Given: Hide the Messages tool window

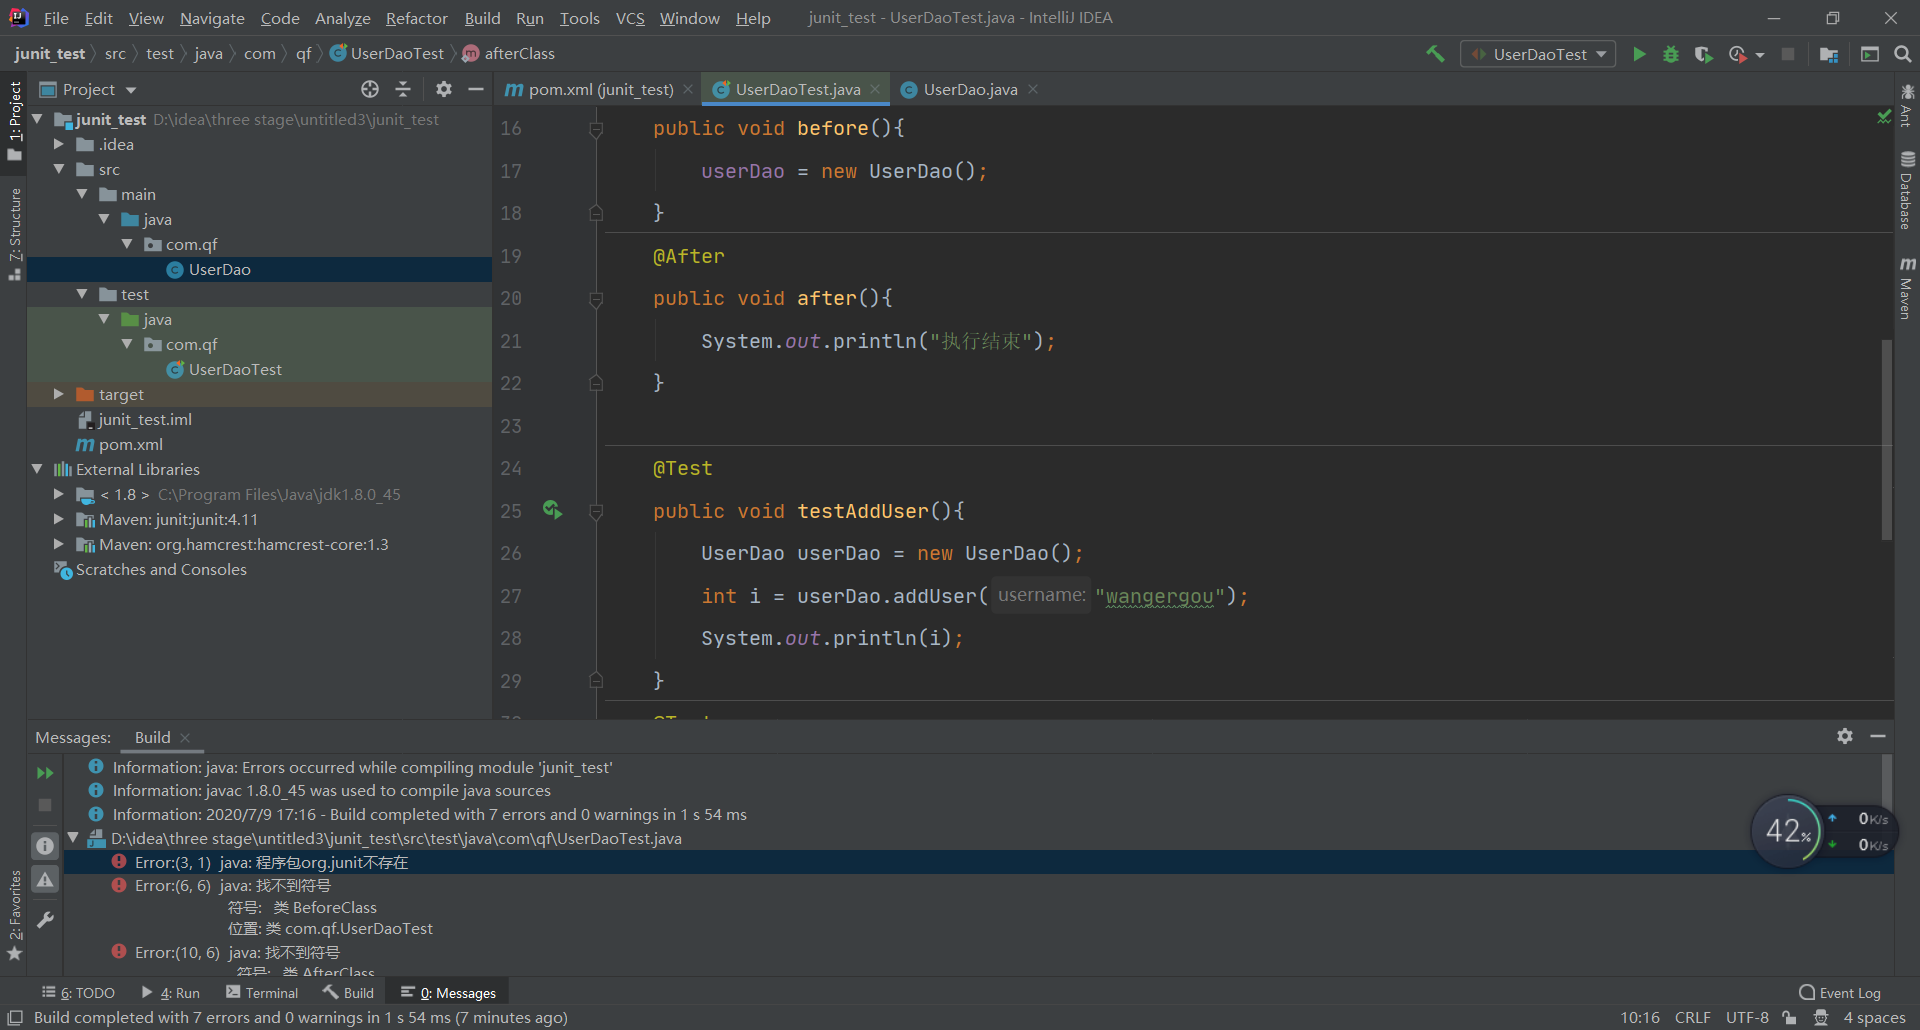Looking at the screenshot, I should [1878, 736].
